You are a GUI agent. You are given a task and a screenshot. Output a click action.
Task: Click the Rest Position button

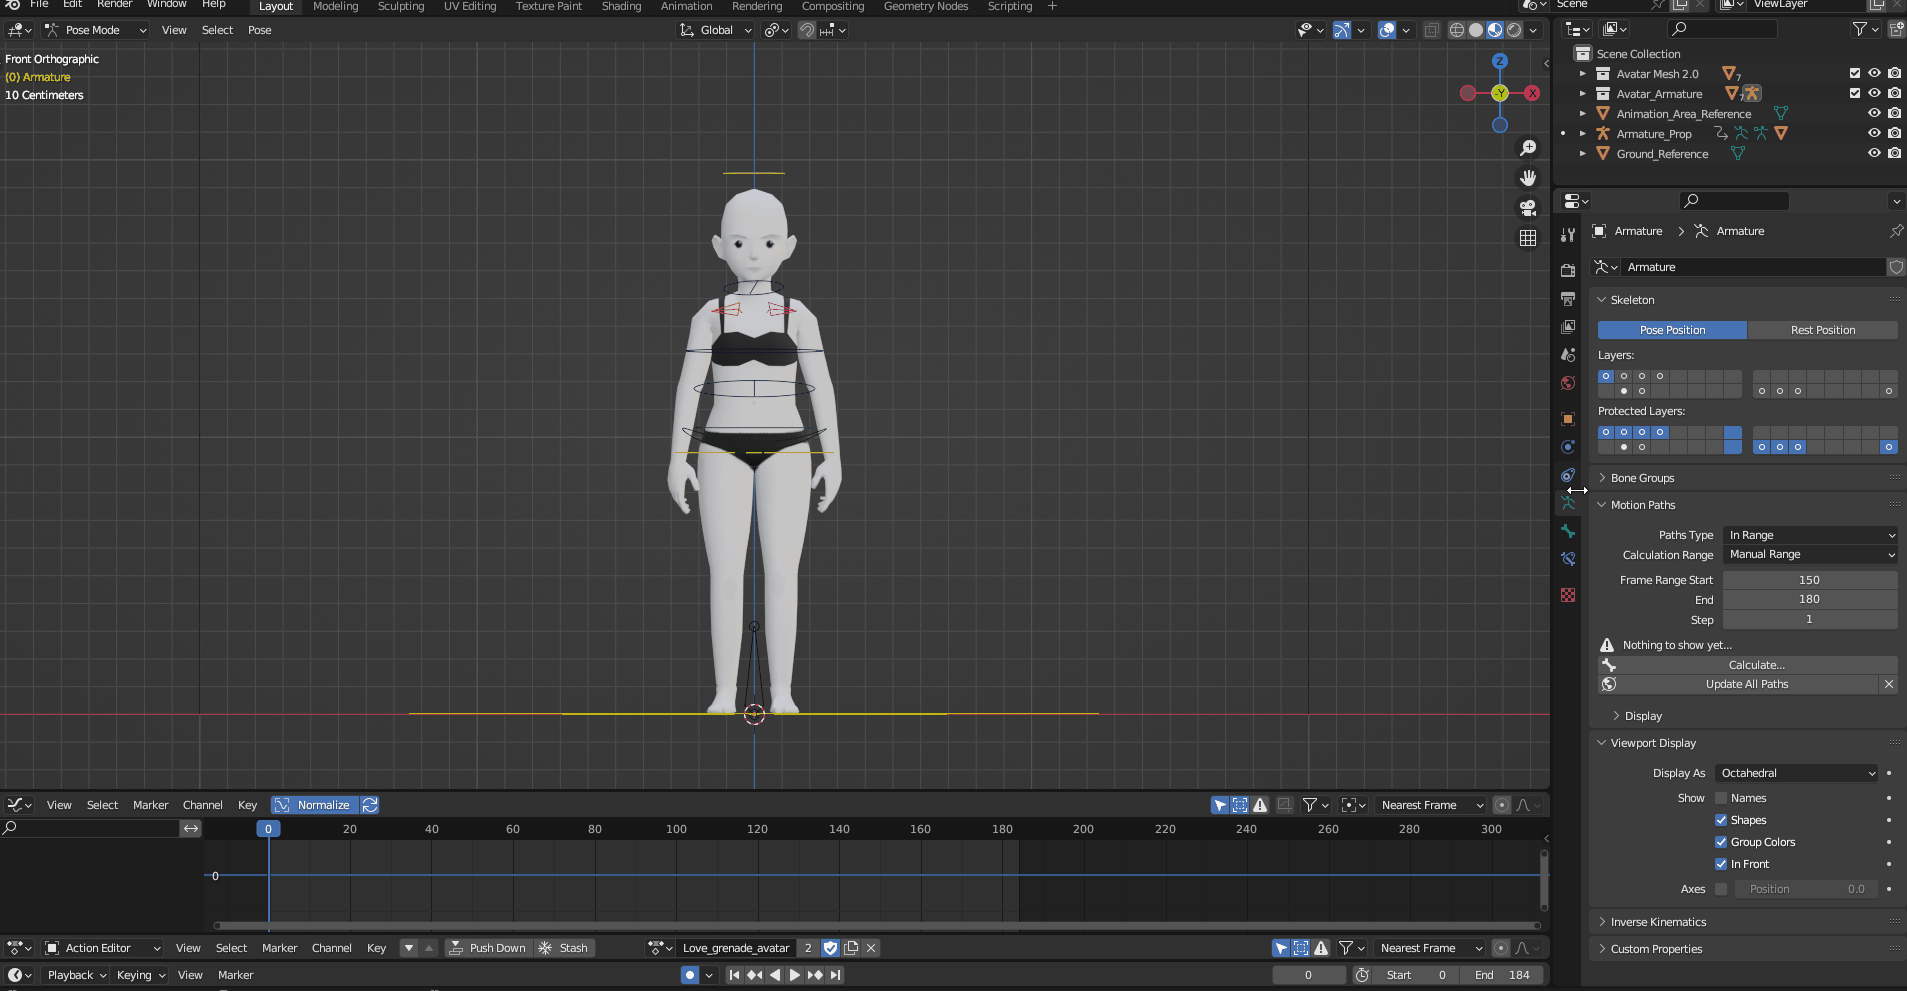coord(1822,330)
